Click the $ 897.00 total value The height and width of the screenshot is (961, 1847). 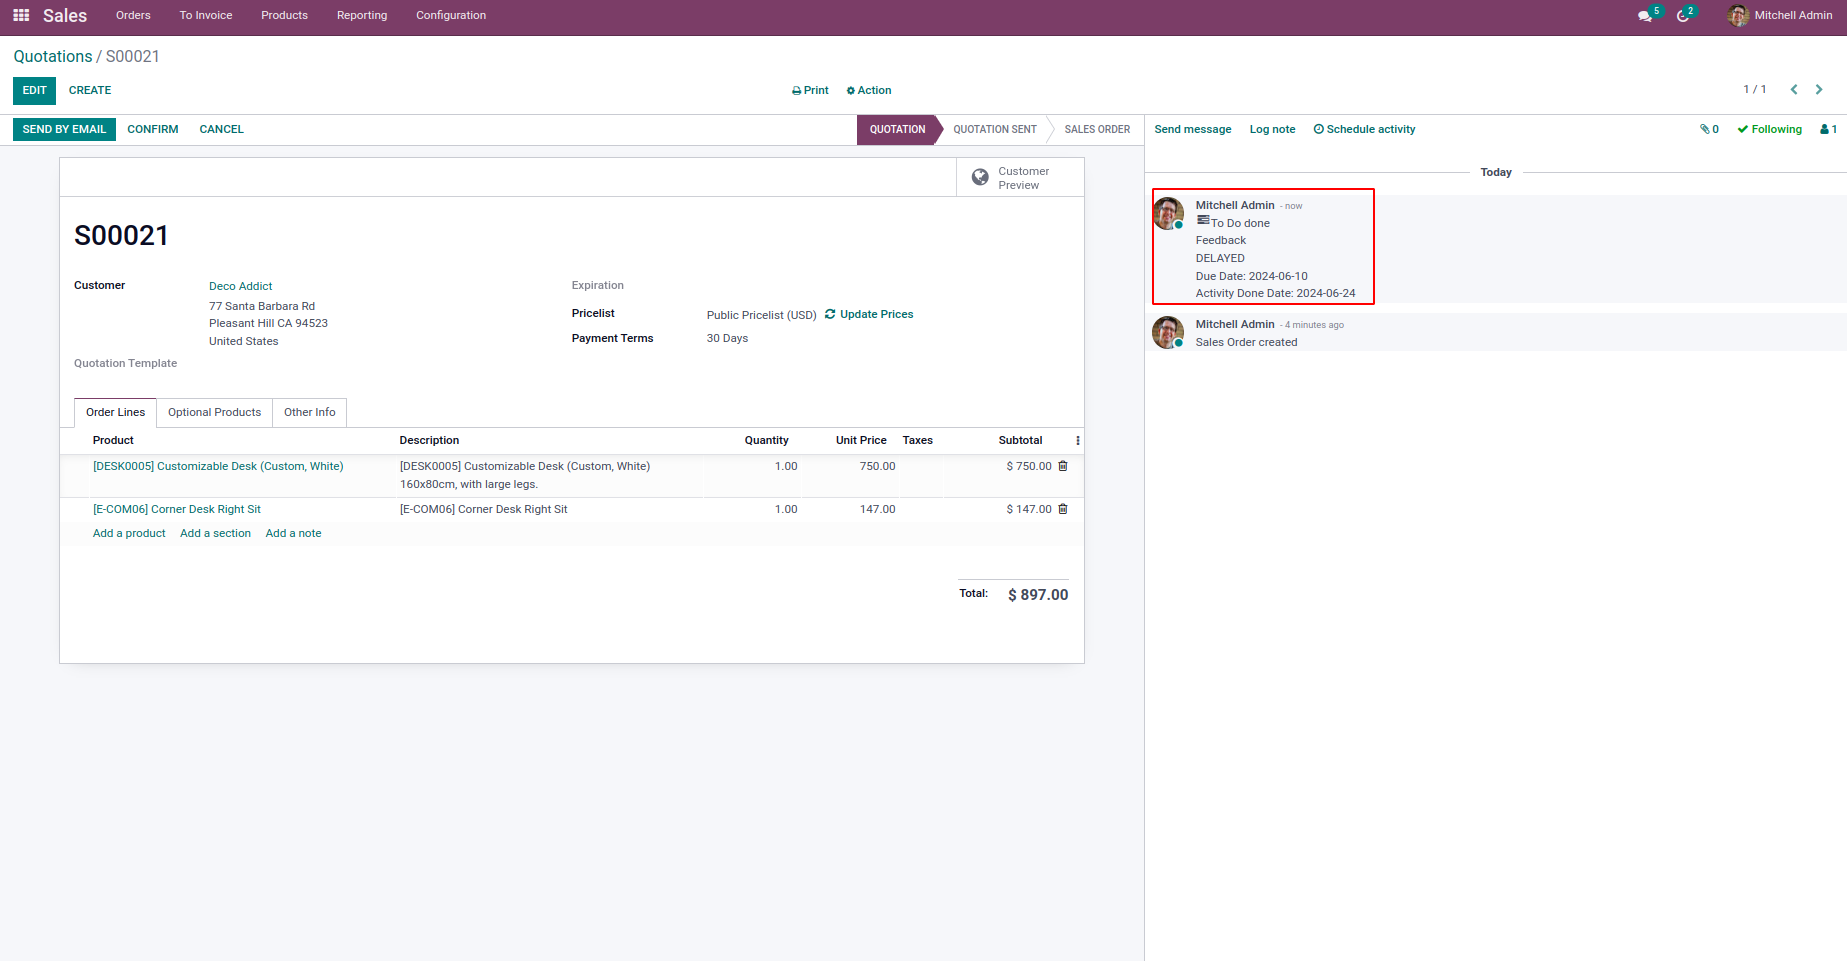pos(1038,594)
